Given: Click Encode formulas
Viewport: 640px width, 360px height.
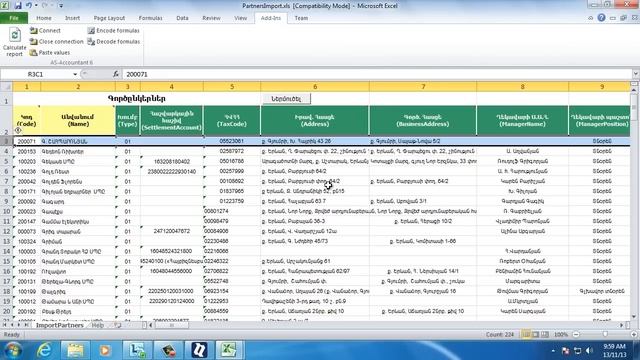Looking at the screenshot, I should point(113,31).
